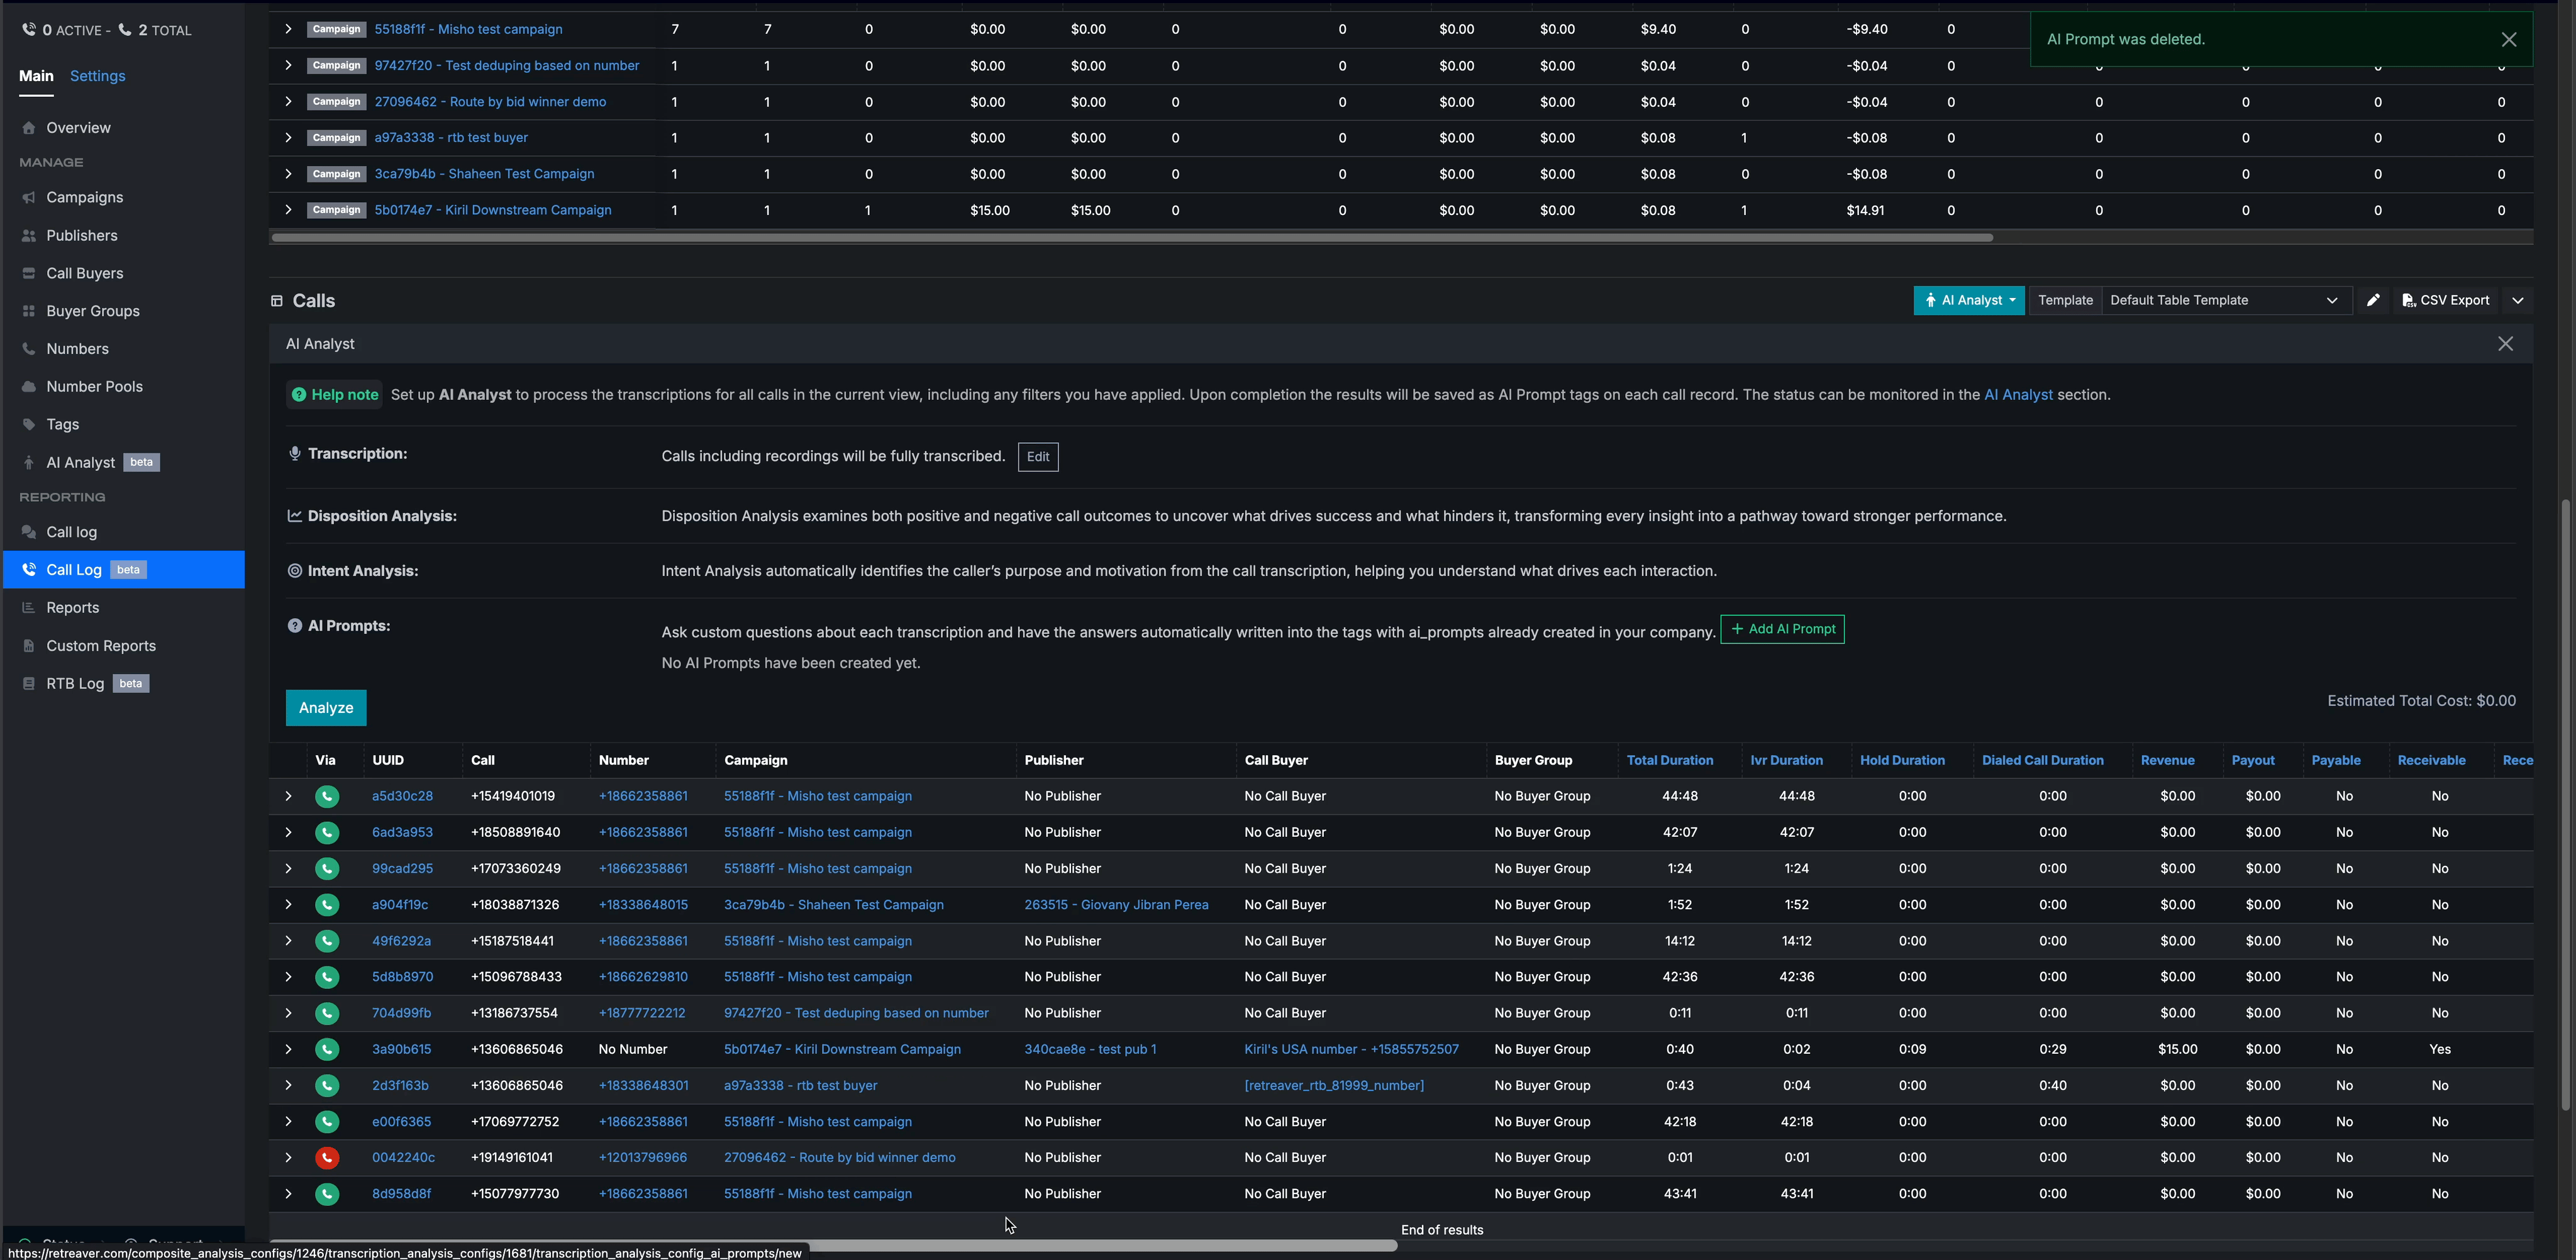Click the Campaigns megaphone icon in sidebar
Image resolution: width=2576 pixels, height=1260 pixels.
[29, 198]
